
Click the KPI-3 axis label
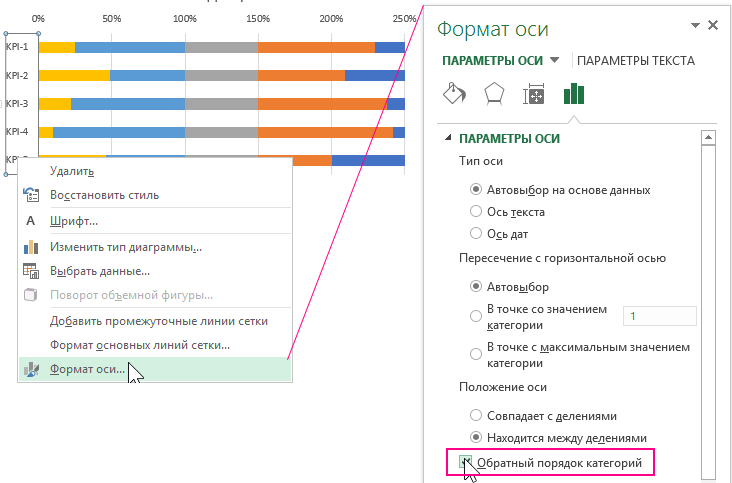(17, 103)
